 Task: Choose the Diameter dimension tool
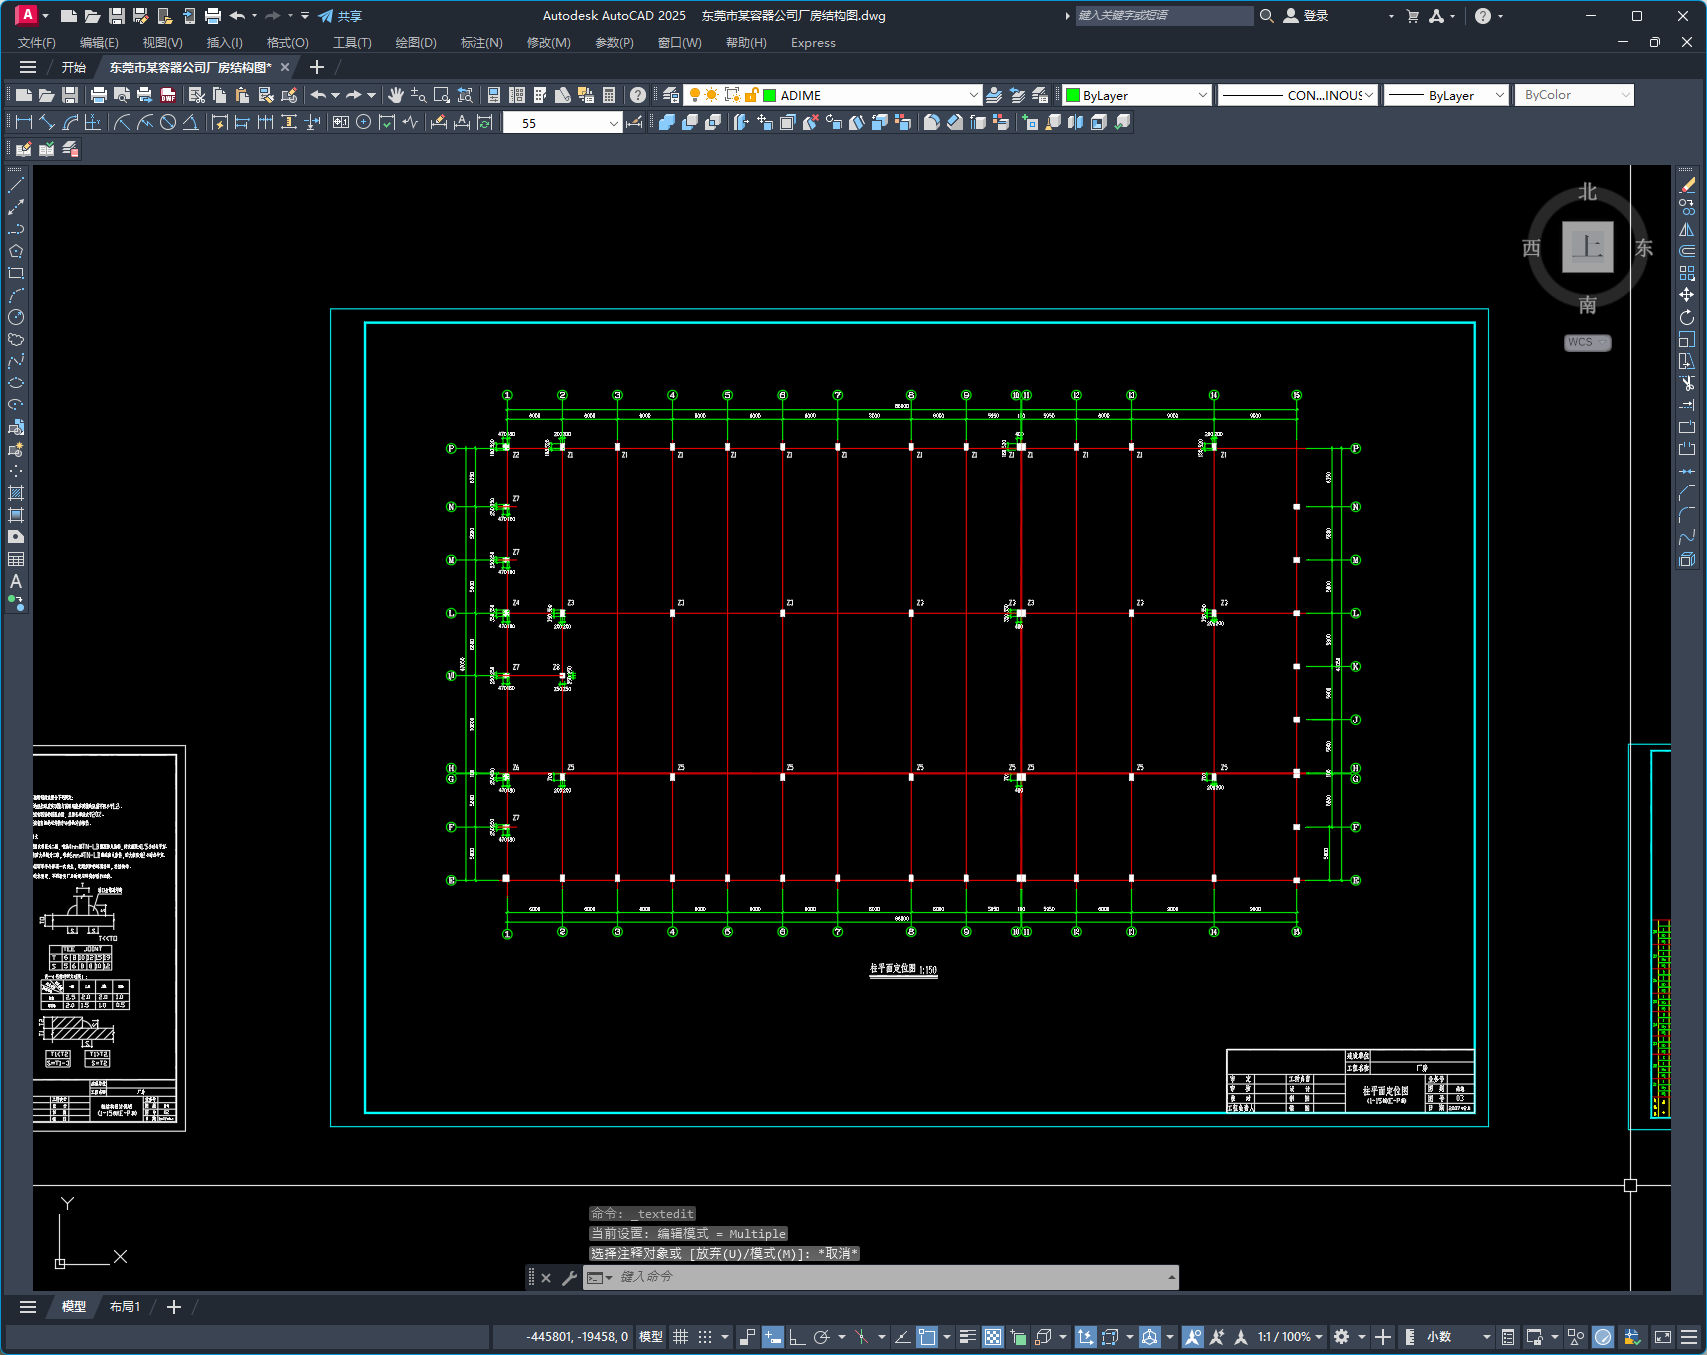click(168, 122)
